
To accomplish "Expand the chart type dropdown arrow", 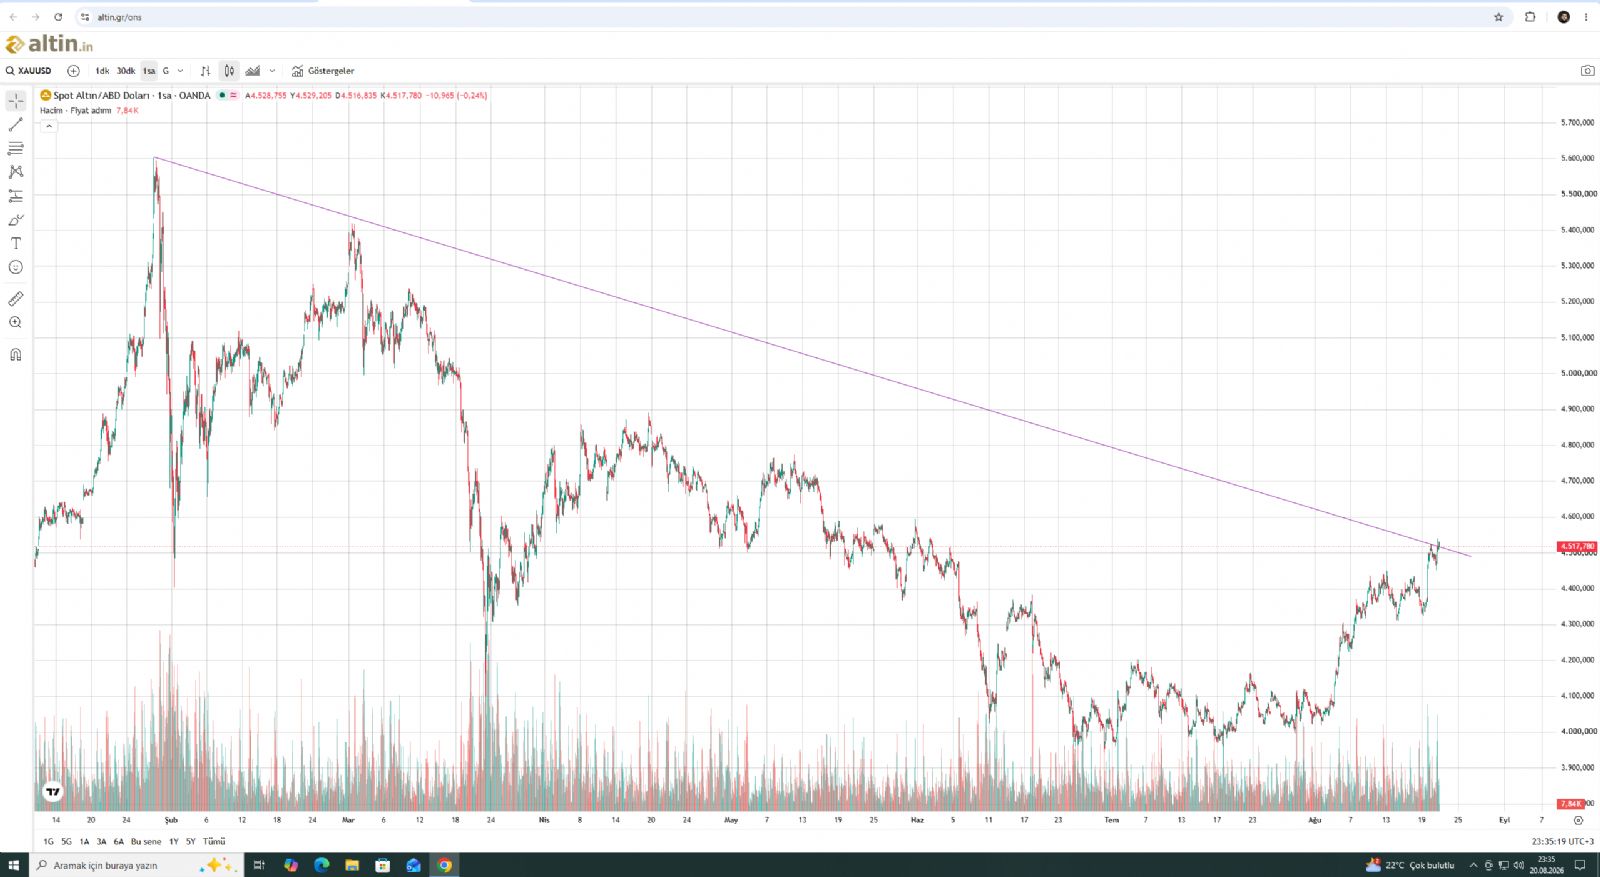I will [272, 71].
